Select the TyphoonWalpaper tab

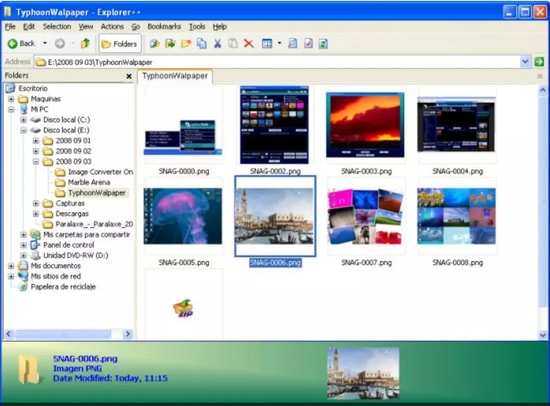[175, 76]
